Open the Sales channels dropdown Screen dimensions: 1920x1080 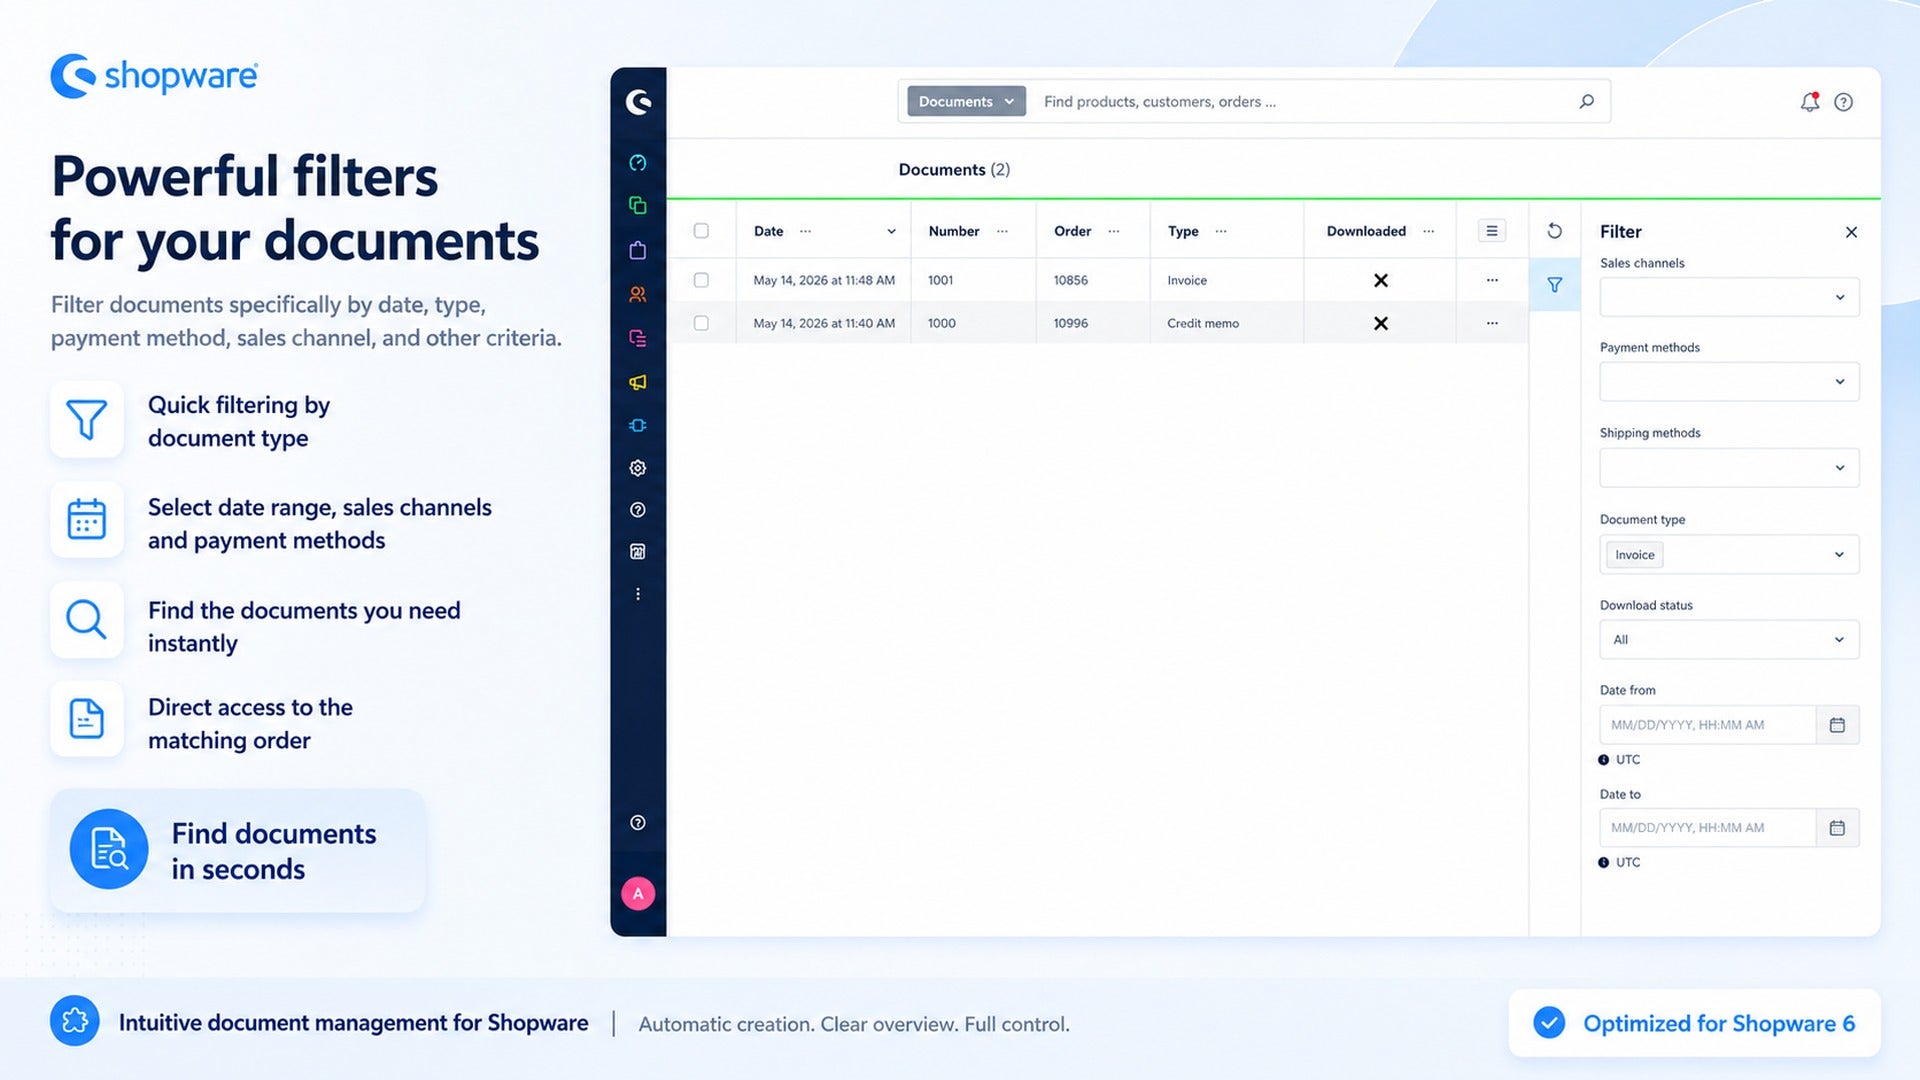point(1729,297)
